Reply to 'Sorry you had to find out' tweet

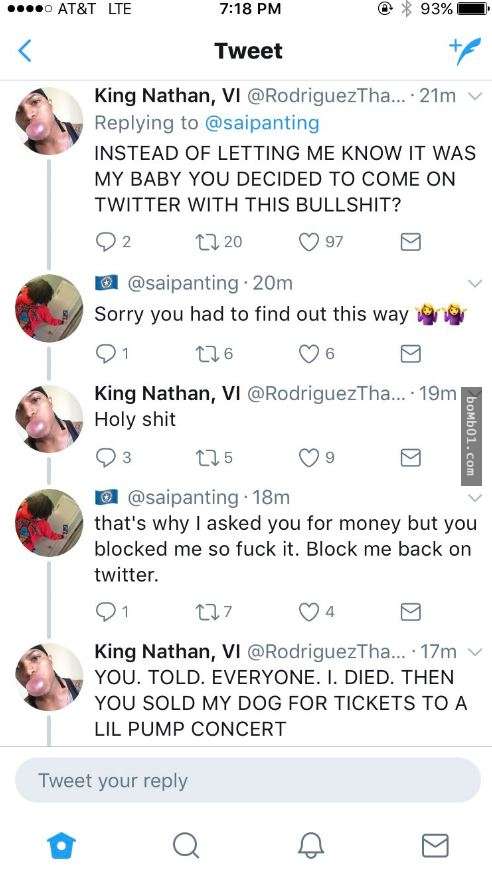coord(105,354)
